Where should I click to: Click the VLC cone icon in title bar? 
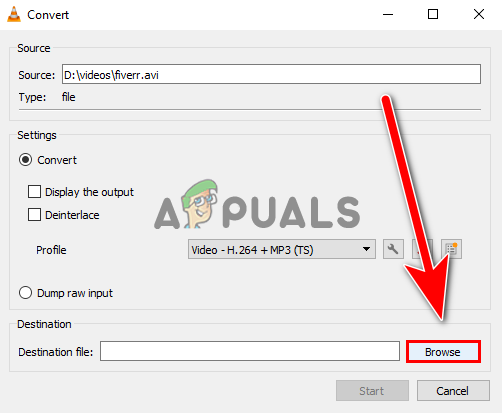tap(14, 15)
